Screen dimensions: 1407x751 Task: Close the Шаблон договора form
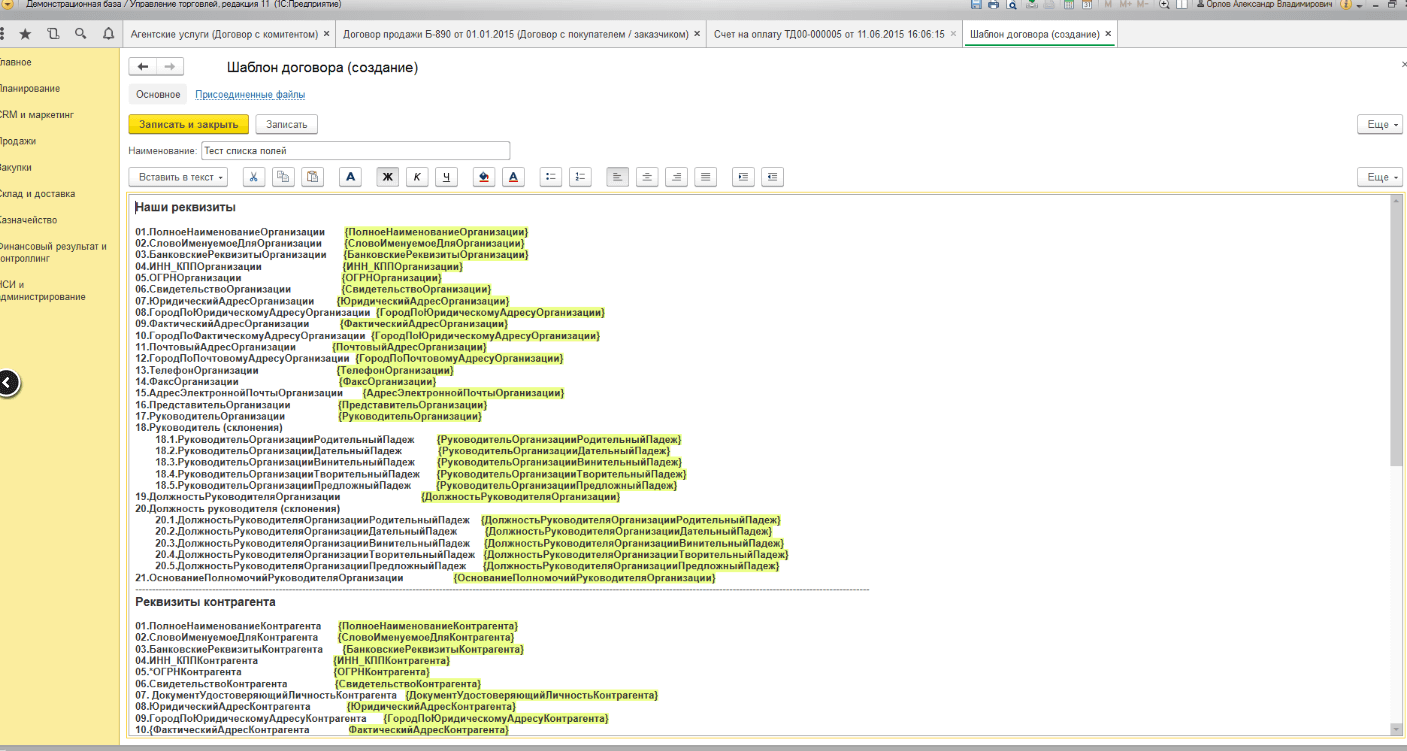1403,63
